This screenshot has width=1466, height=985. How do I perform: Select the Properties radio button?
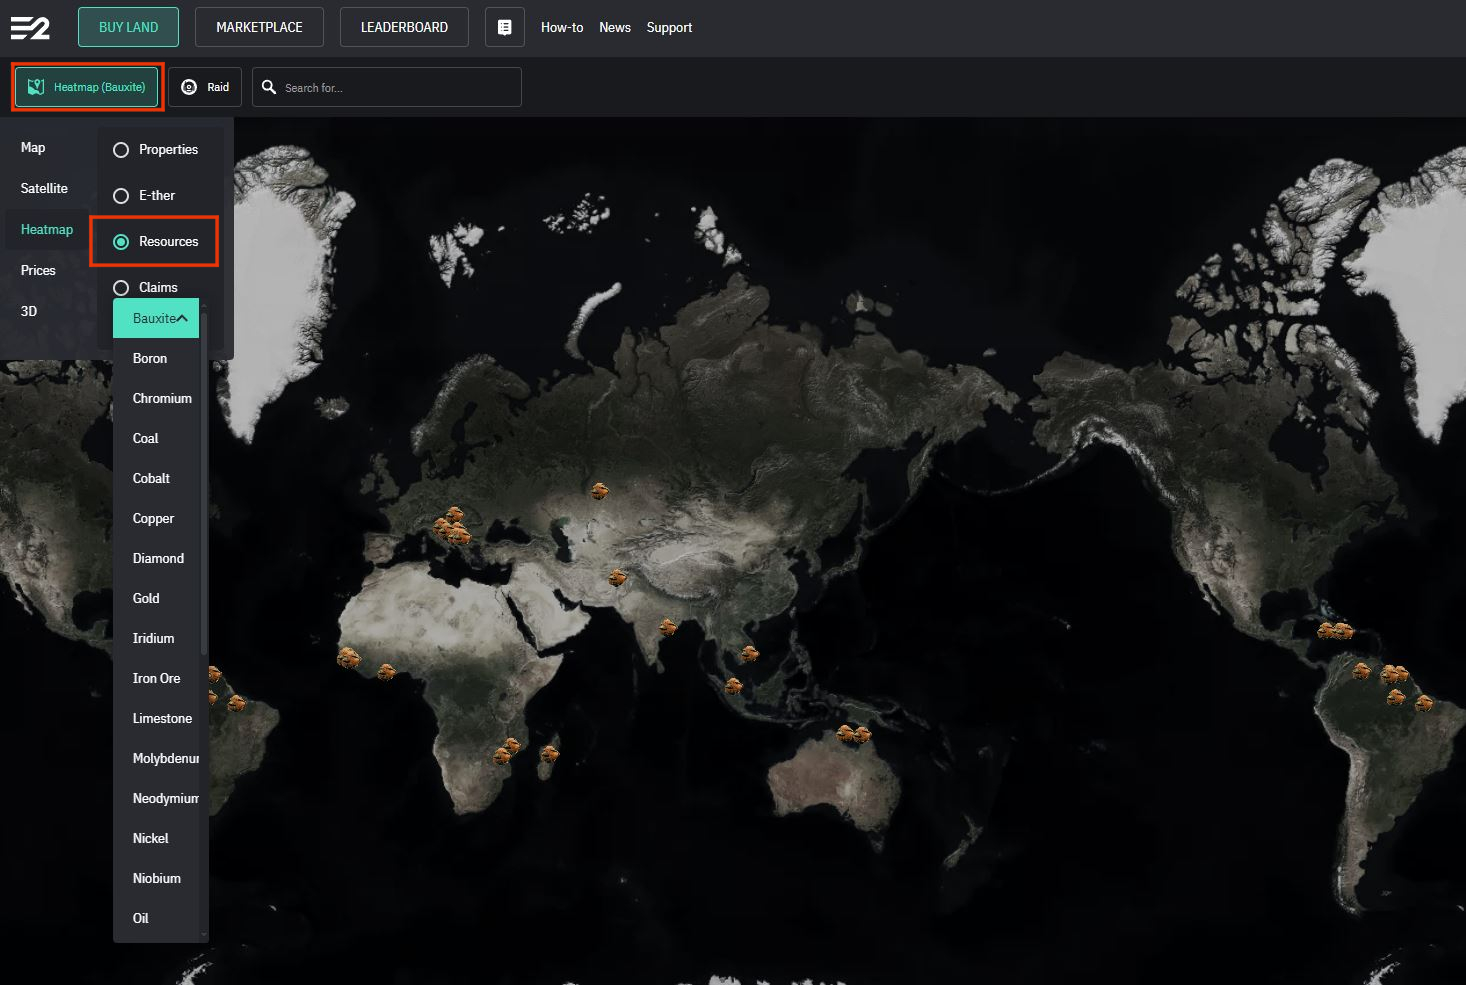(121, 150)
